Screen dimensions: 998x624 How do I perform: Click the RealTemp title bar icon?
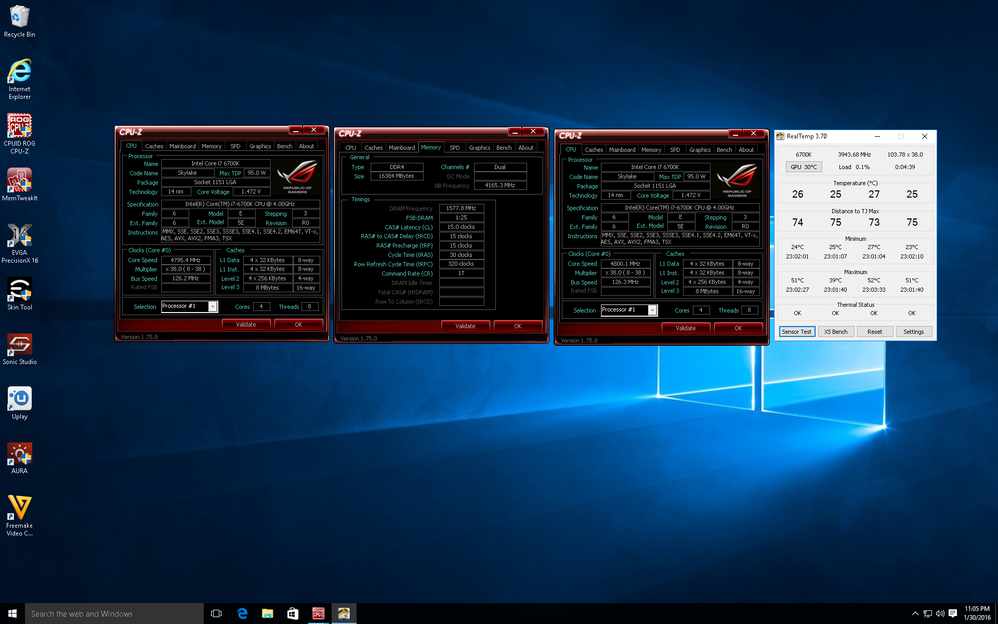780,136
